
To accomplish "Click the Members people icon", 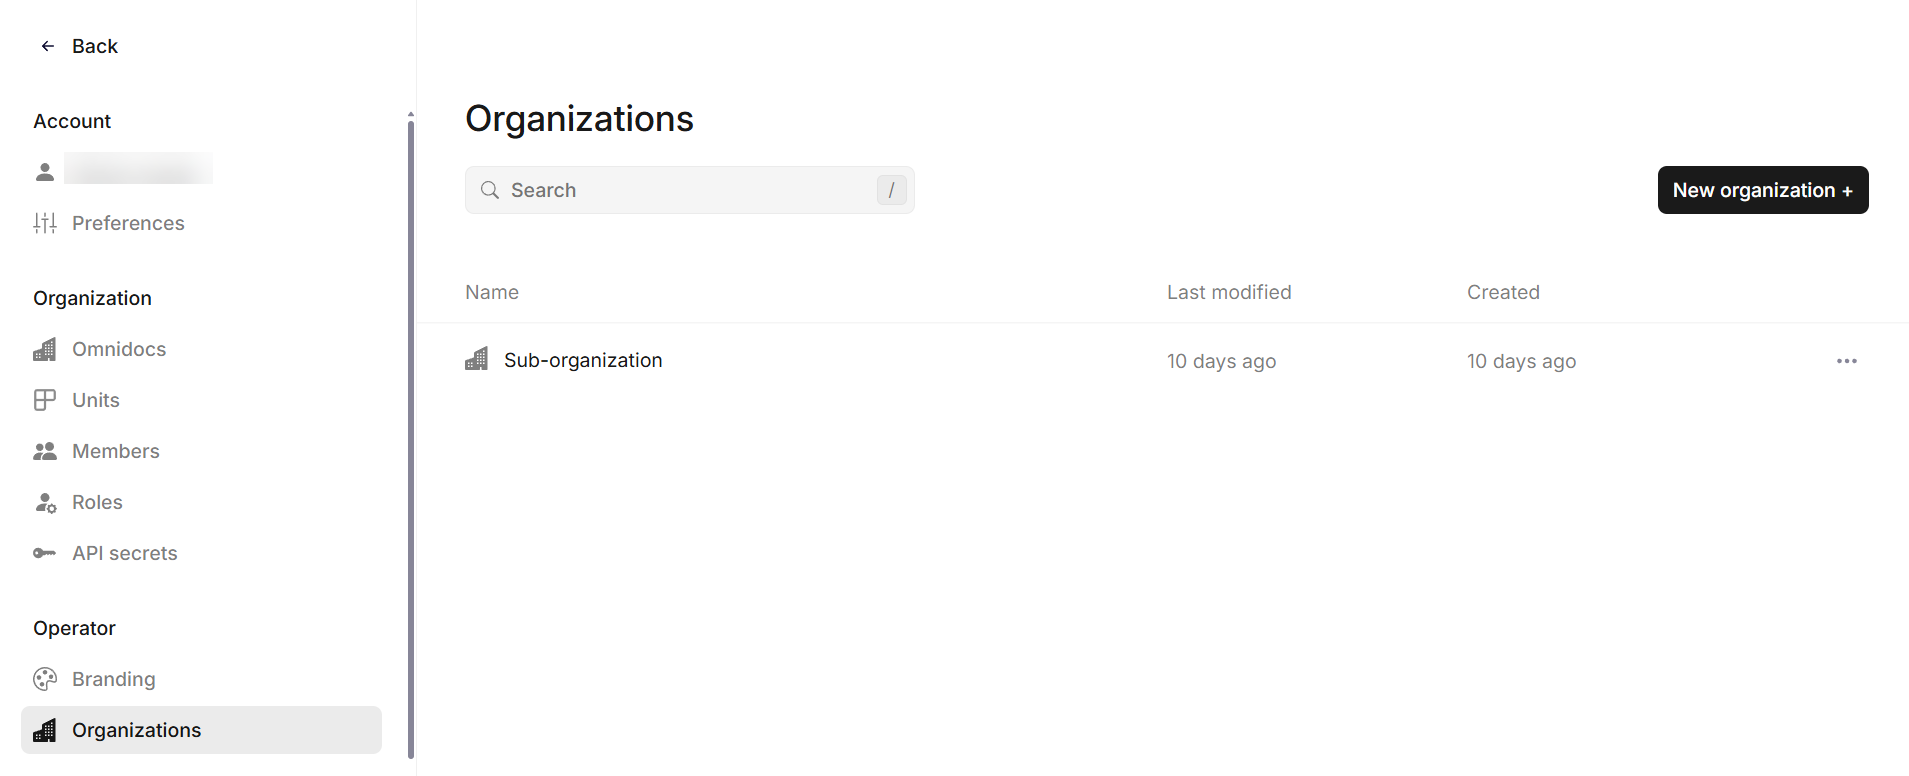I will 45,451.
